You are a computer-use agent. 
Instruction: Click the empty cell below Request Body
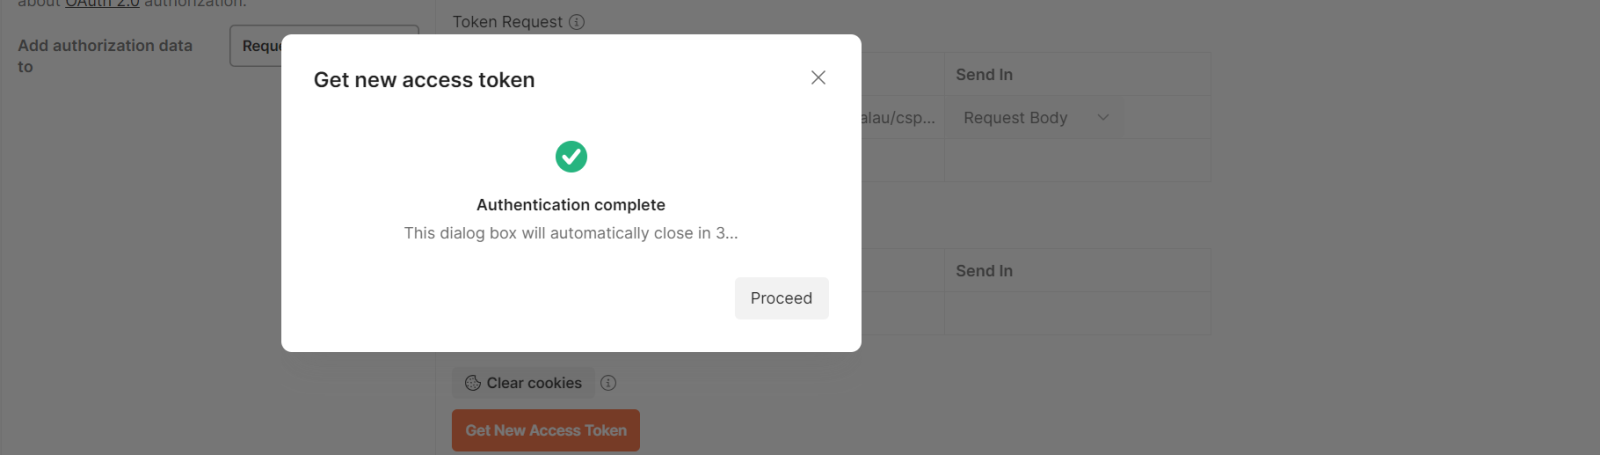[1076, 161]
